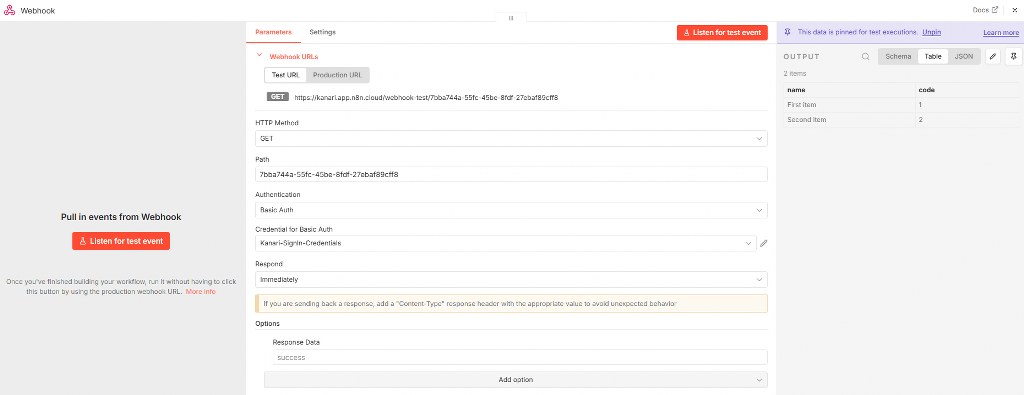The image size is (1024, 395).
Task: Click top-right Listen for test event button
Action: (722, 33)
